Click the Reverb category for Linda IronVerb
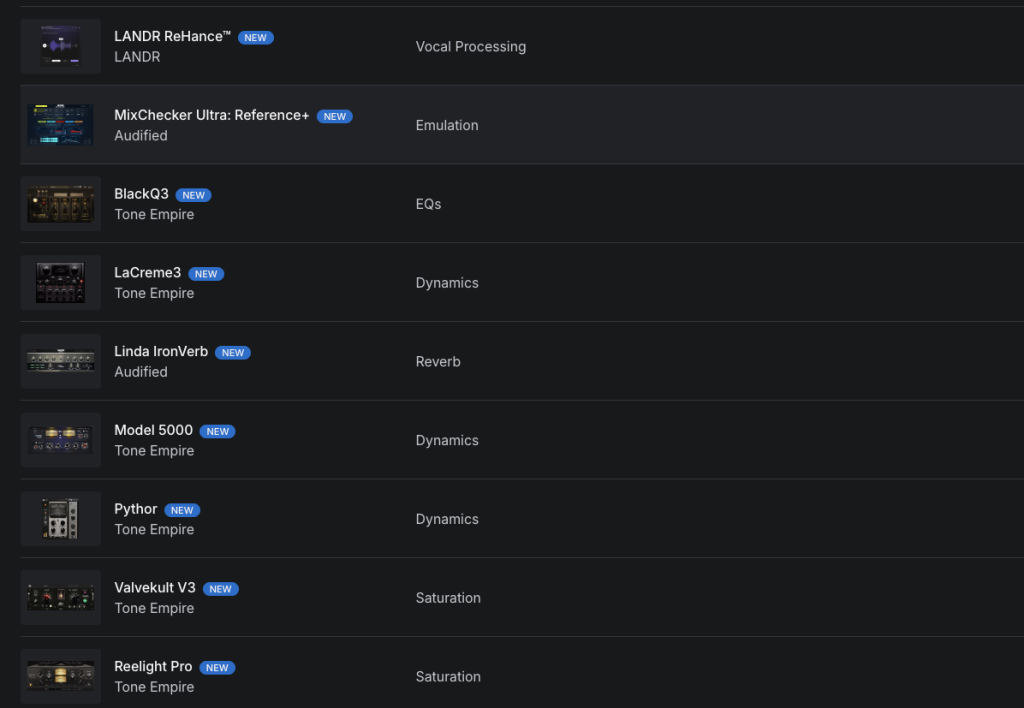This screenshot has width=1024, height=708. click(x=438, y=362)
